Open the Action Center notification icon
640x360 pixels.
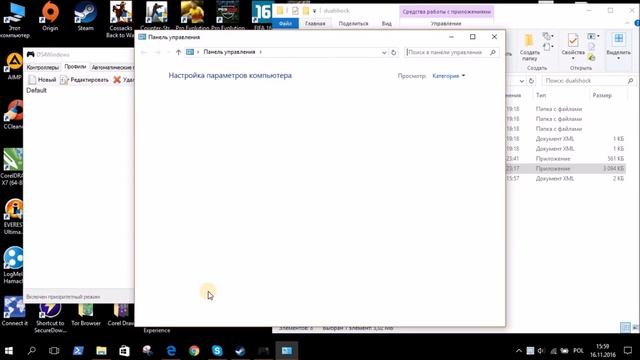point(628,351)
